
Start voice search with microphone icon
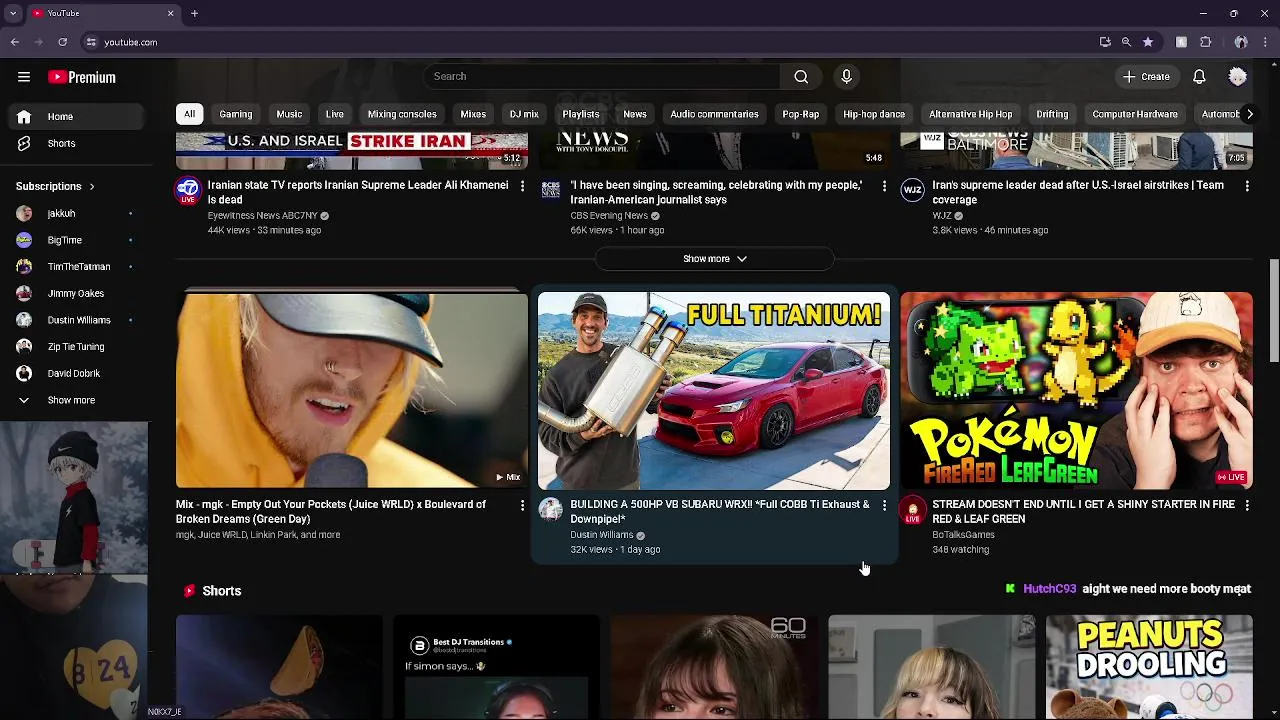pos(846,76)
